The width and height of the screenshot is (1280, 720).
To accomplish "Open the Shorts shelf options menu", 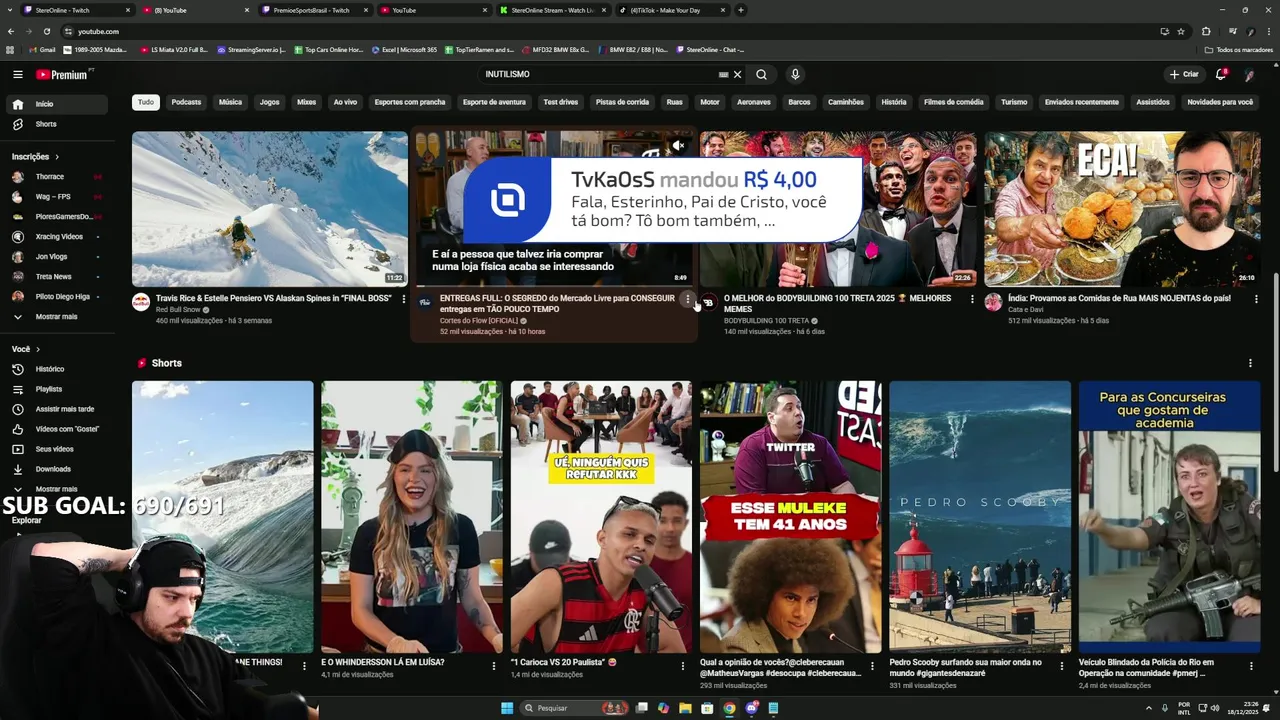I will [x=1250, y=363].
